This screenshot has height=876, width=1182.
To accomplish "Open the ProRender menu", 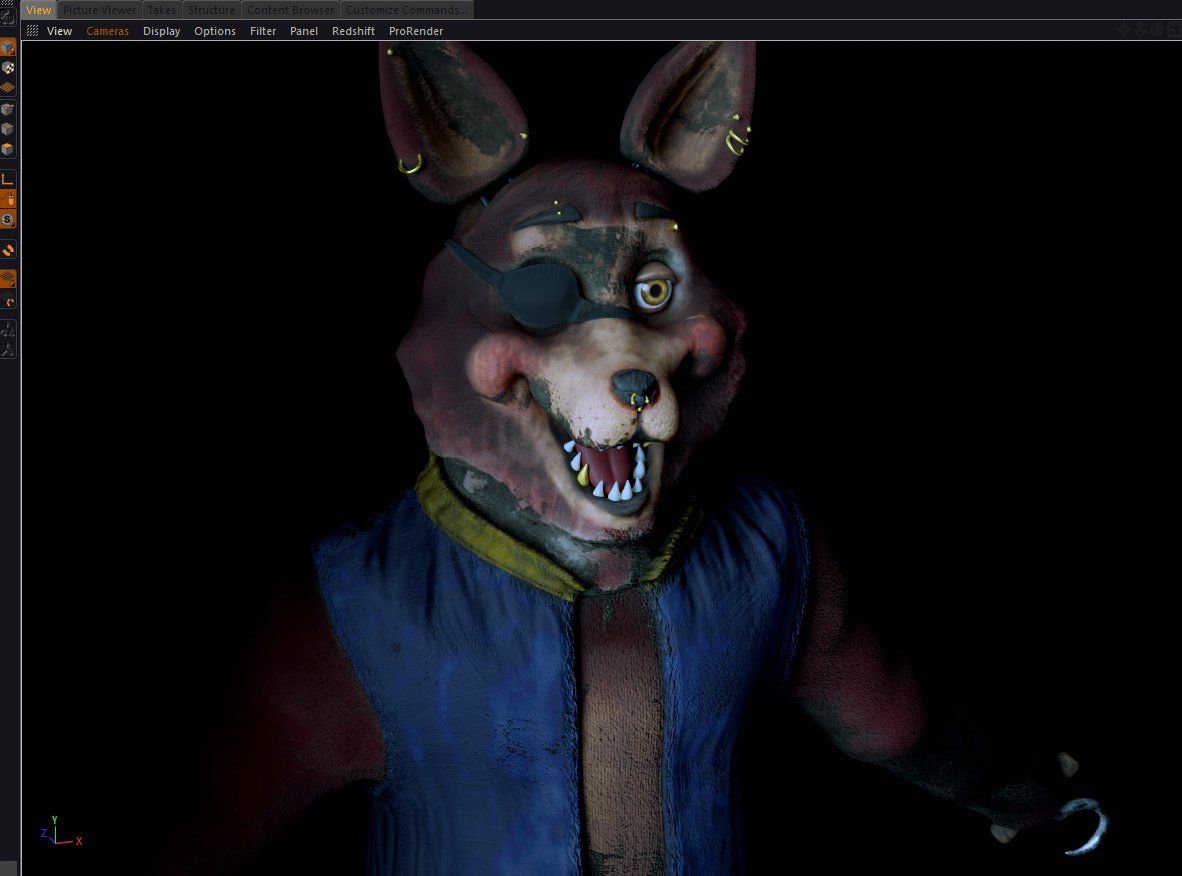I will pyautogui.click(x=415, y=31).
